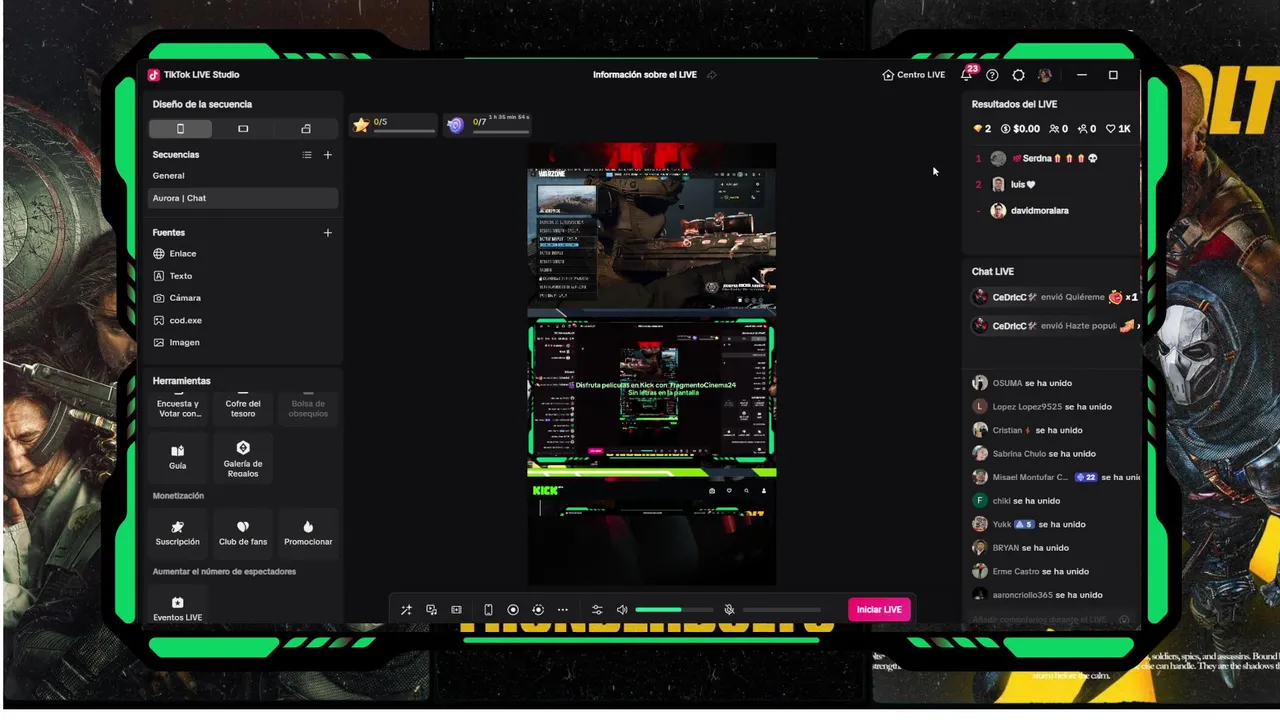Click the replay capture icon beside record
Viewport: 1280px width, 720px height.
click(538, 610)
